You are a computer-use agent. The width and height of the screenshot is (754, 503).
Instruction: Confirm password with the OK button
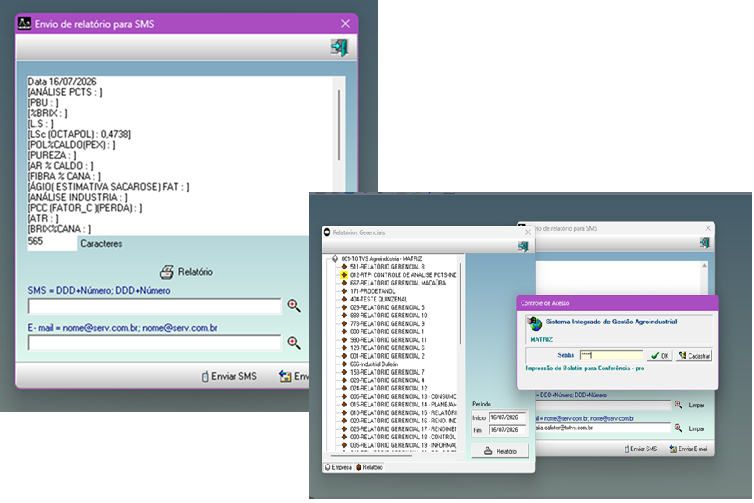coord(659,356)
